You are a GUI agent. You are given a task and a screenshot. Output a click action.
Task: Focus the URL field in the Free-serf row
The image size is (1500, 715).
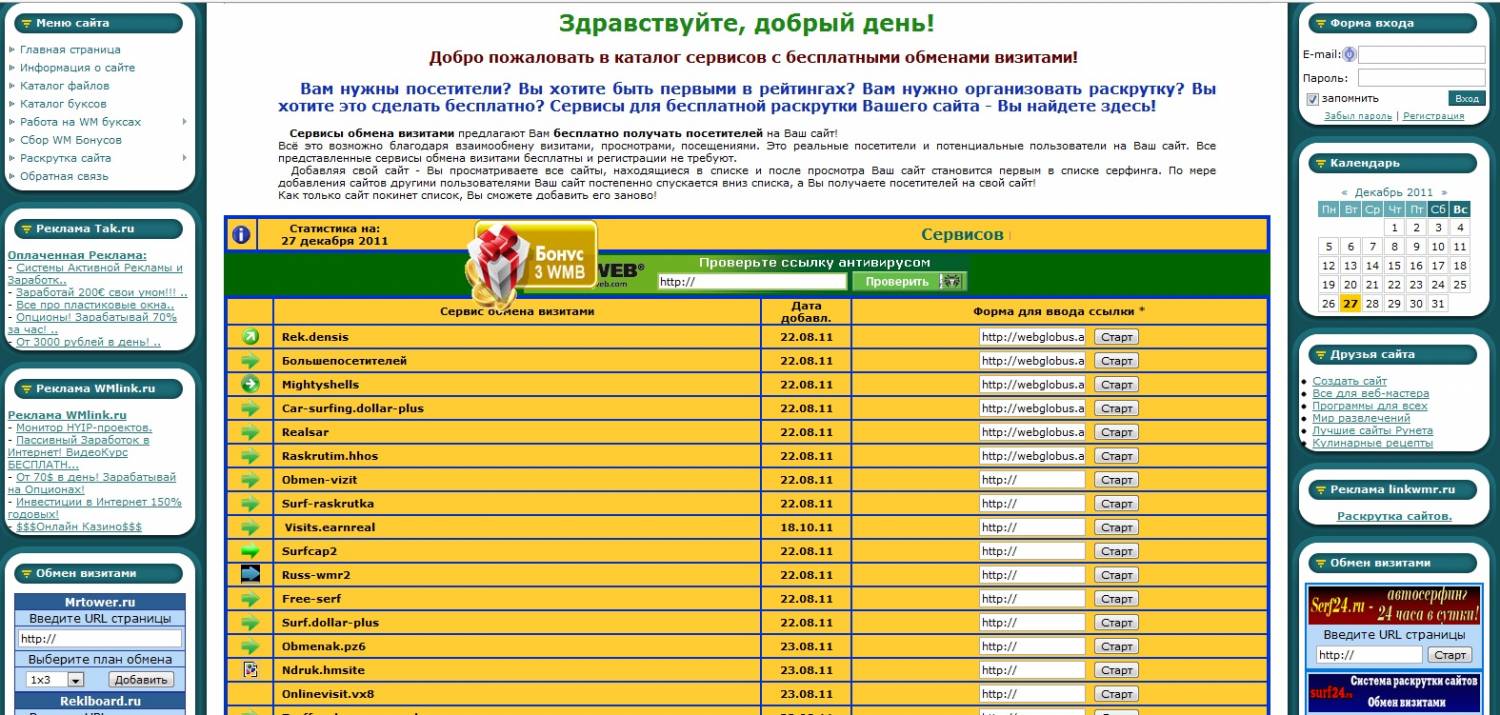pyautogui.click(x=1033, y=599)
